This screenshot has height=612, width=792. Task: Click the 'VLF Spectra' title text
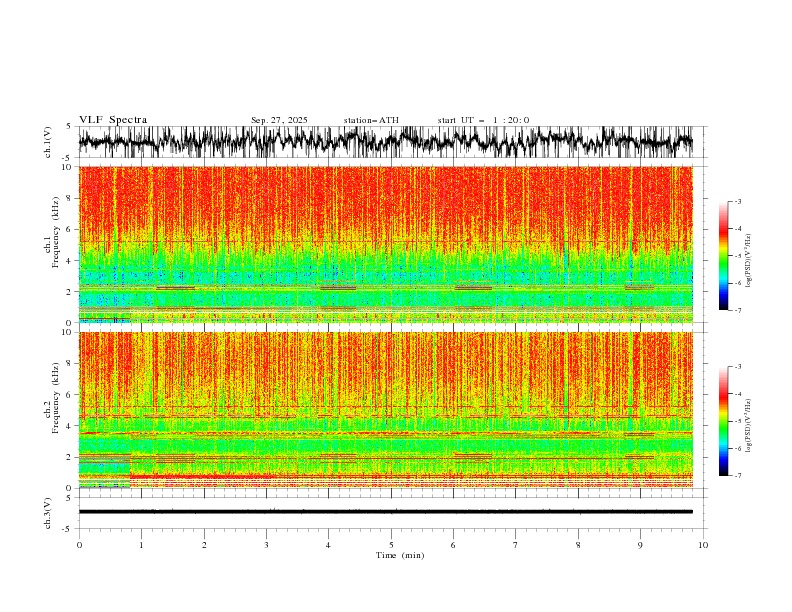(x=113, y=120)
